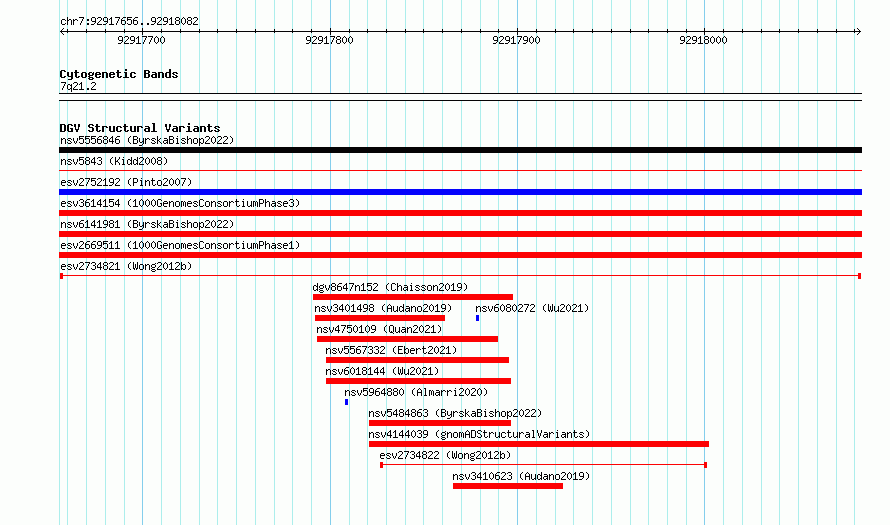This screenshot has width=890, height=525.
Task: Click ruler position 92917800
Action: (x=329, y=40)
